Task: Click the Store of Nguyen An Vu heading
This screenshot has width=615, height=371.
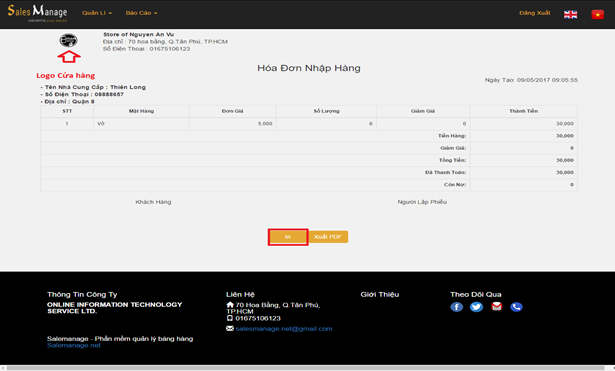Action: 138,35
